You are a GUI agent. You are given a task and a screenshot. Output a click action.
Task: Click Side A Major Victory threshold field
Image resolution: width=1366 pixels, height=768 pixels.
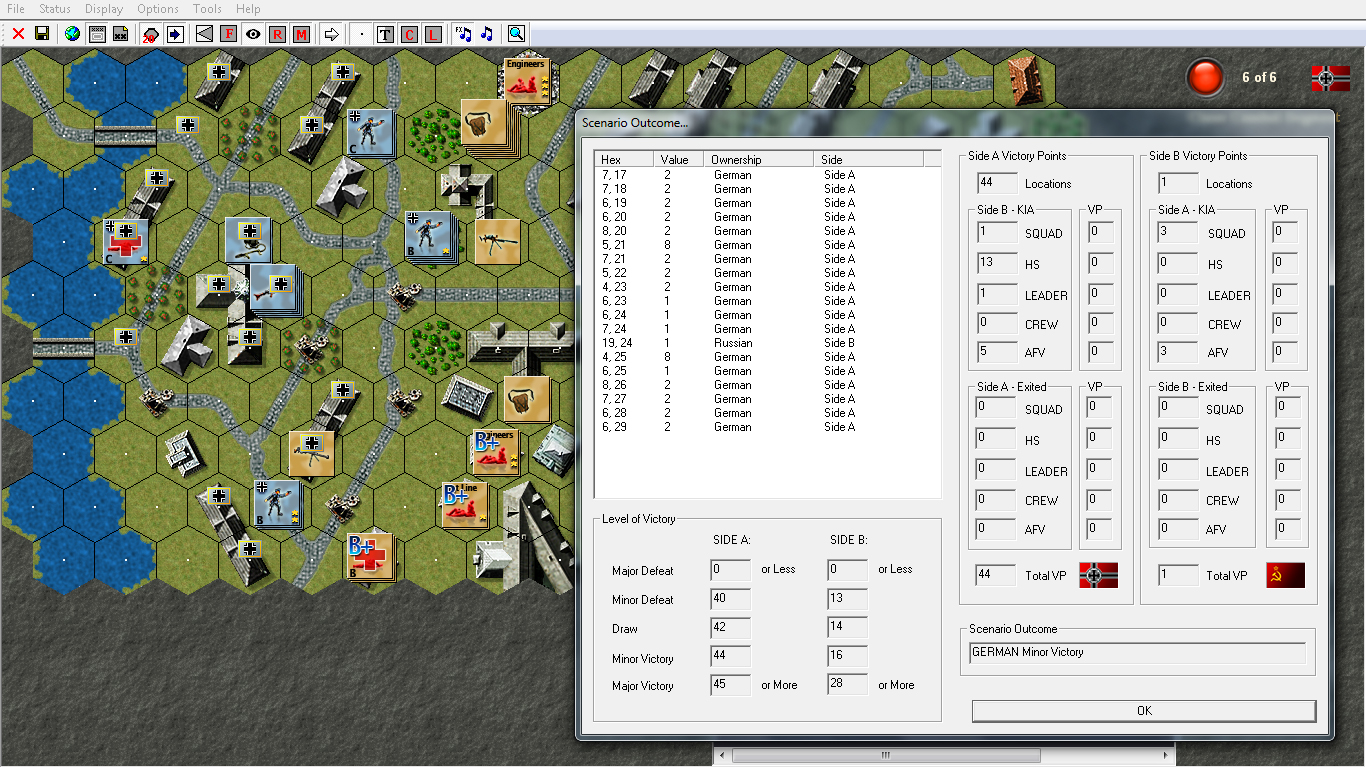pyautogui.click(x=730, y=685)
